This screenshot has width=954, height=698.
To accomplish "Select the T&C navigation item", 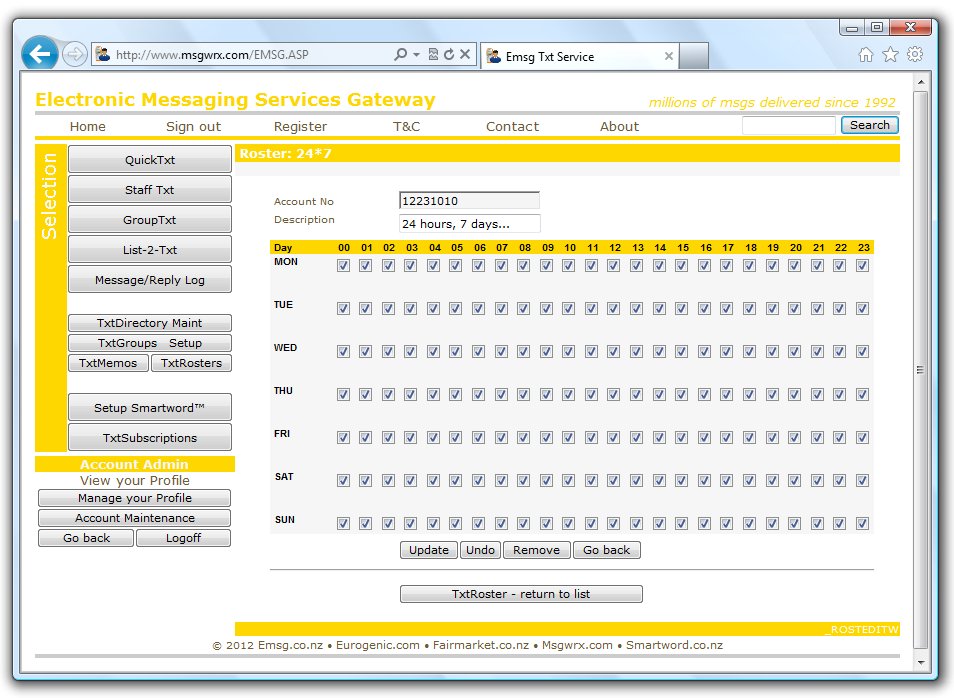I will tap(406, 126).
